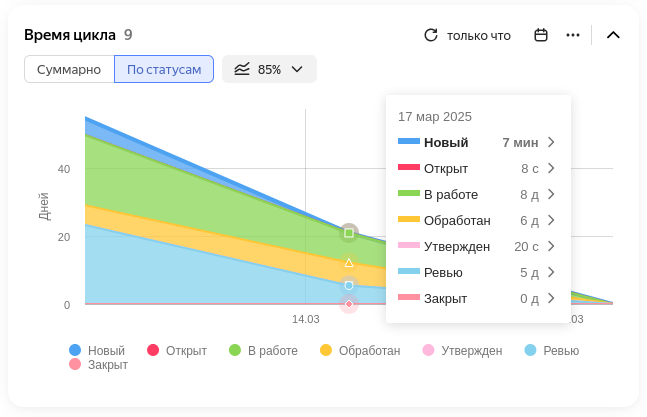Click the Утвержден legend label
The width and height of the screenshot is (647, 417).
[472, 351]
